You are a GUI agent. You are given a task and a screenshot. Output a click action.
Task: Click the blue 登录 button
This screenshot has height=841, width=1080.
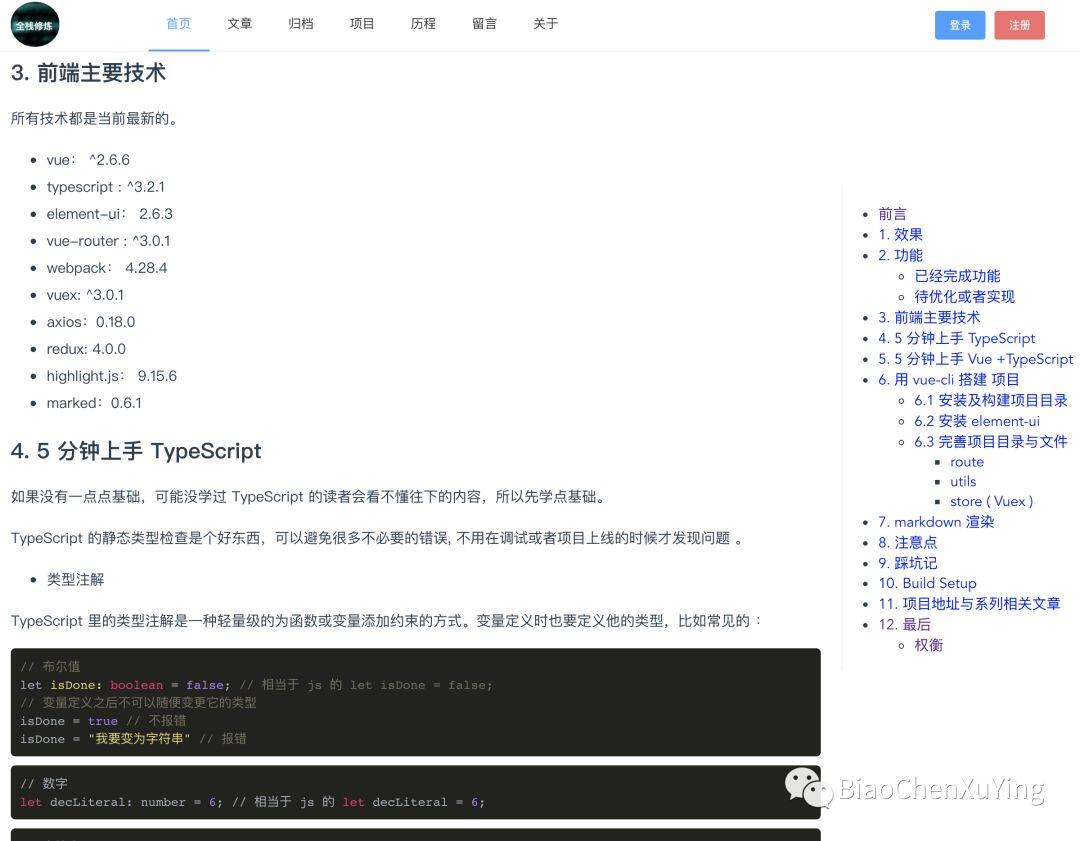point(959,25)
